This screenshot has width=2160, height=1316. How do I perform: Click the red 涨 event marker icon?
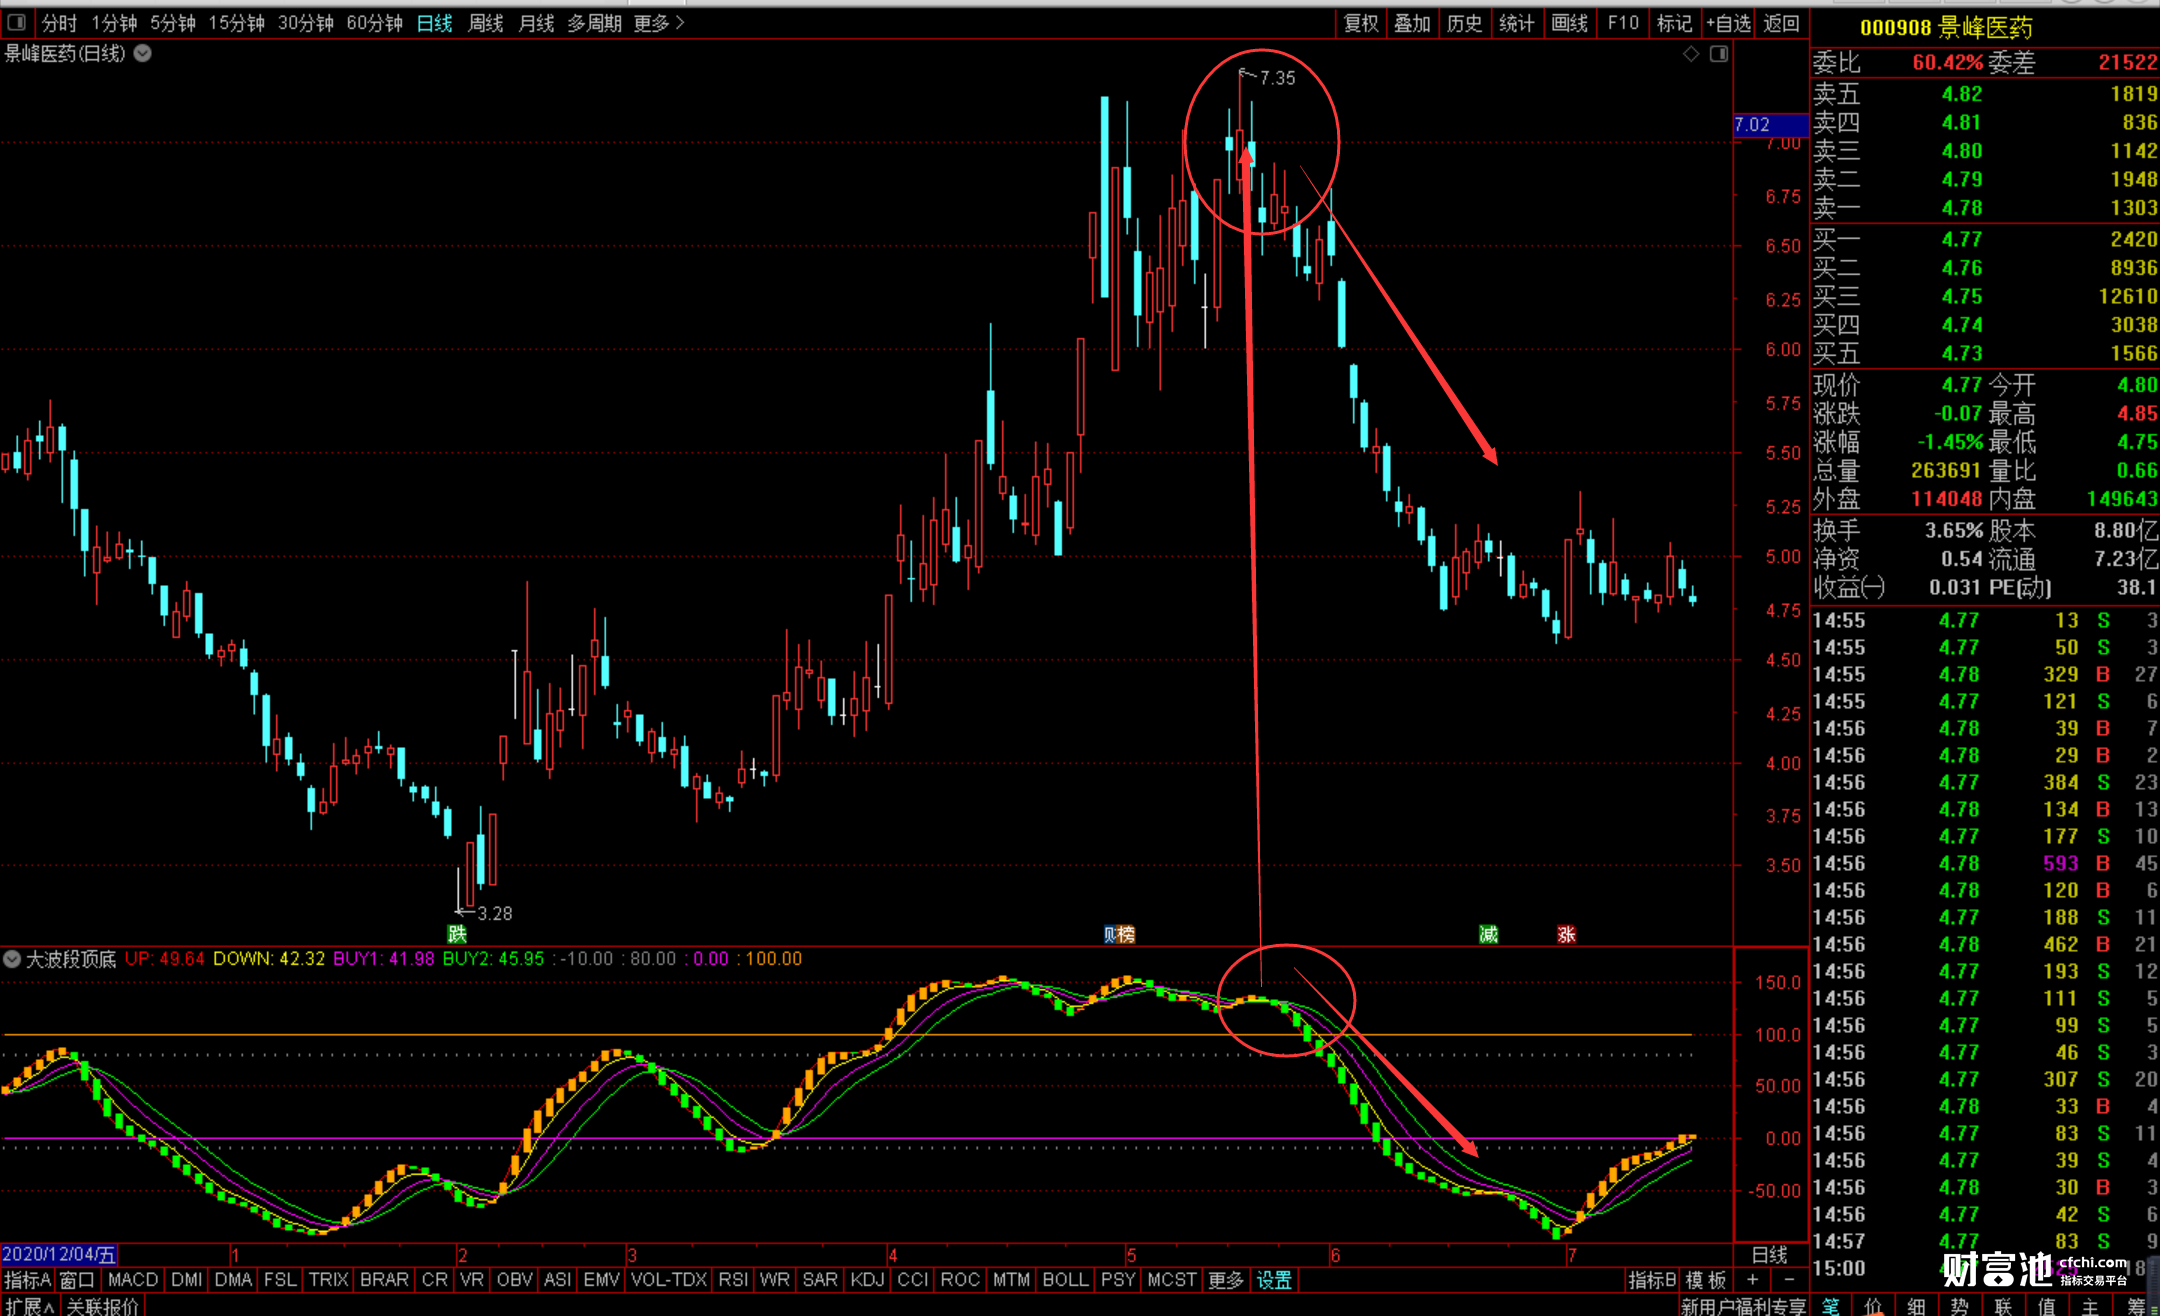1566,934
